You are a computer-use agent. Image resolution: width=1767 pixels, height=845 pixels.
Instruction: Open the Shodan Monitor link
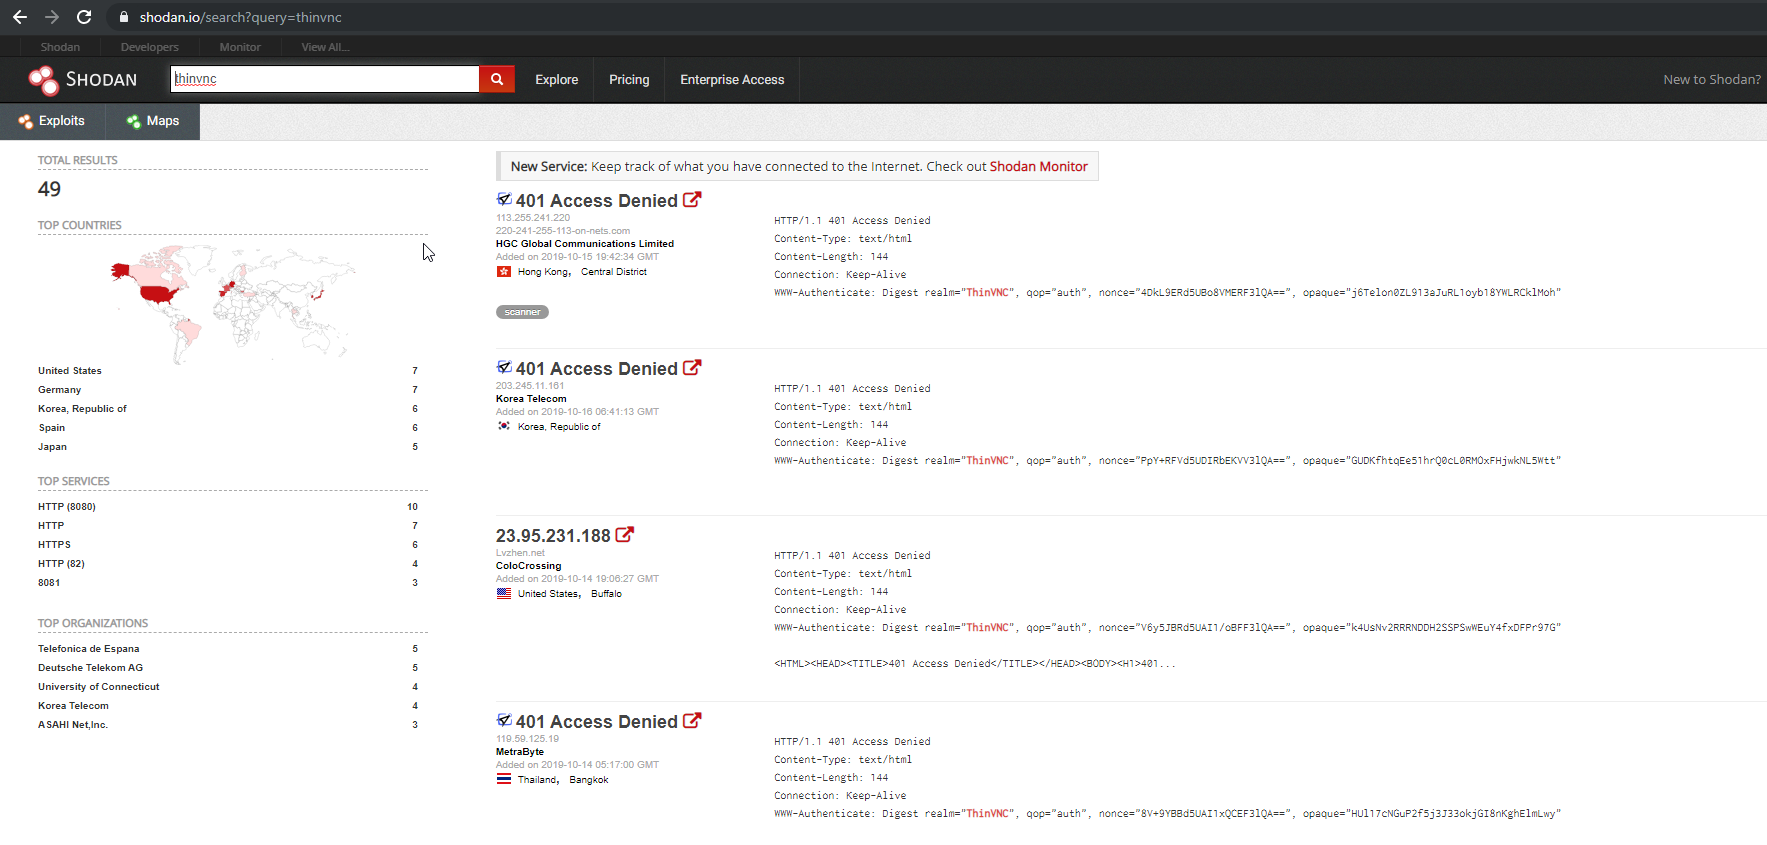(x=1038, y=167)
